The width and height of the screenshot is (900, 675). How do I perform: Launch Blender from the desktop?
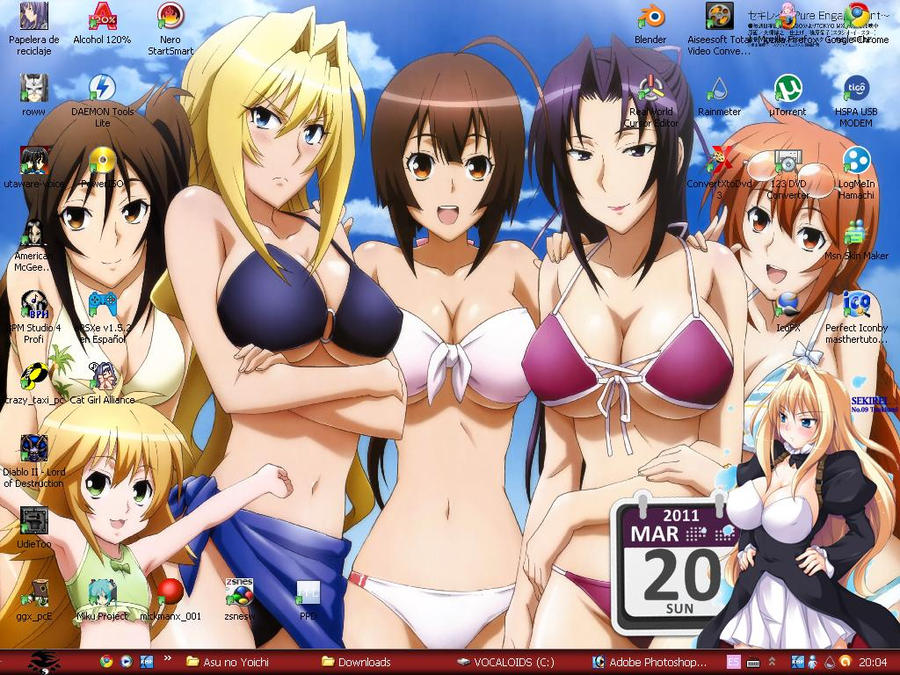click(x=650, y=24)
